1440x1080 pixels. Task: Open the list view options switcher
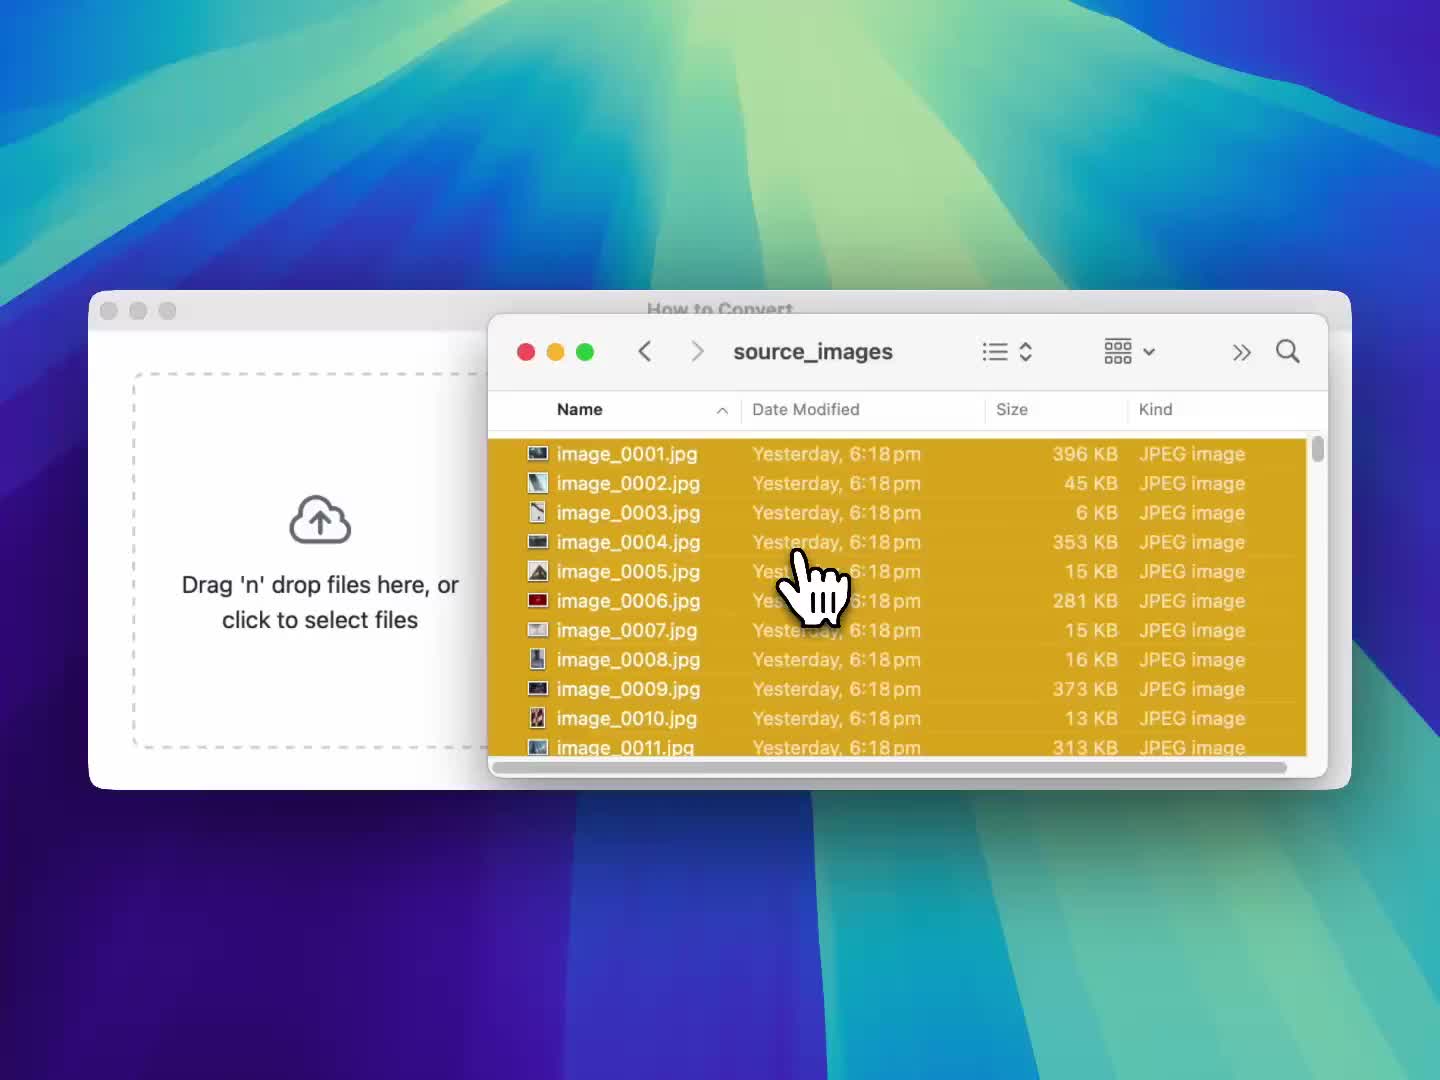click(1007, 352)
